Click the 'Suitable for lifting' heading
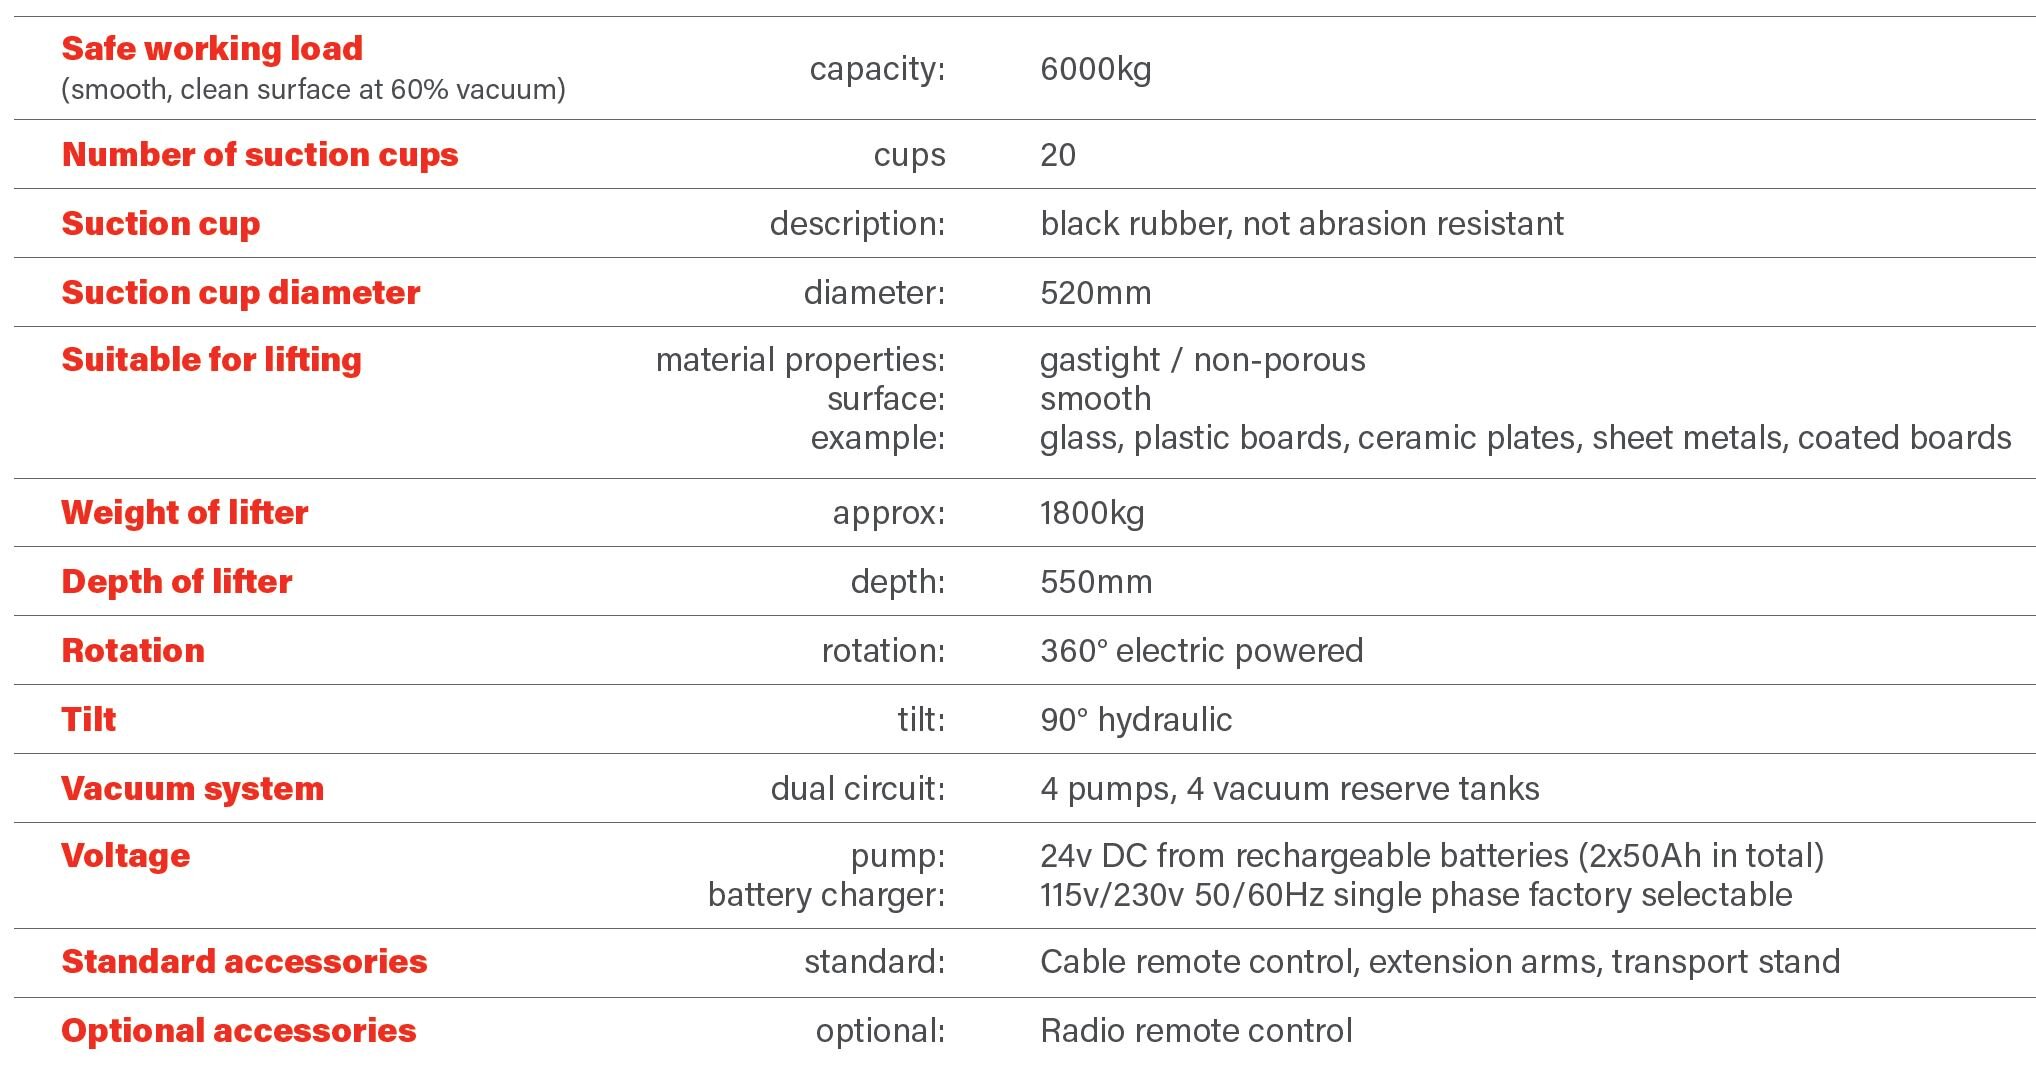Screen dimensions: 2036x1073 211,359
